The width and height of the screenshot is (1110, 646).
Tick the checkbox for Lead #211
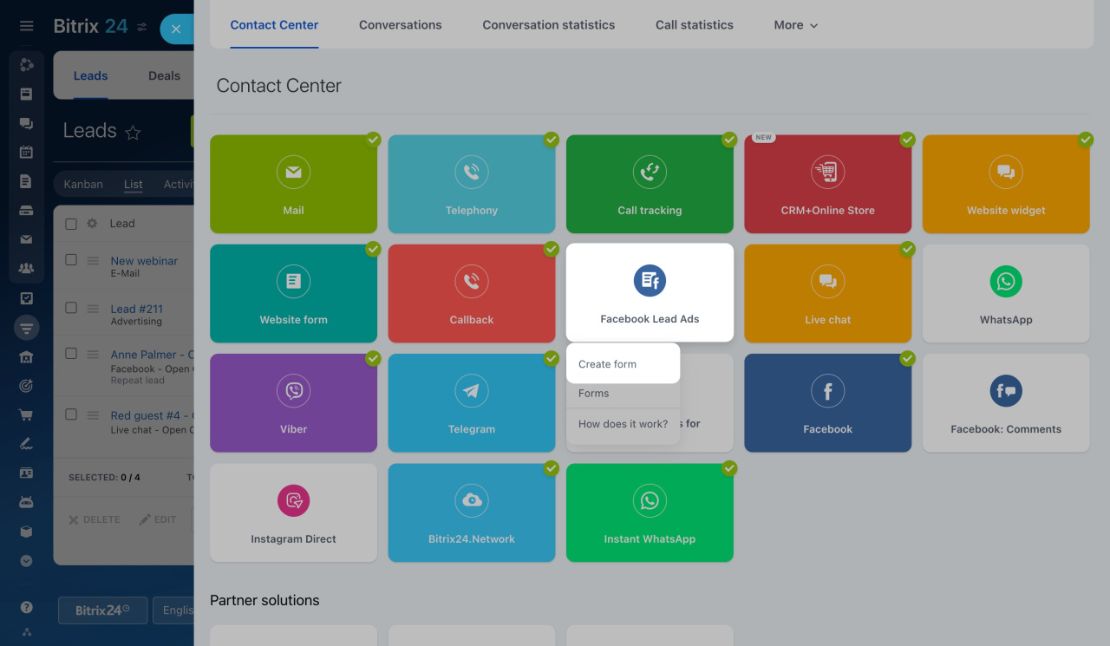[x=71, y=308]
